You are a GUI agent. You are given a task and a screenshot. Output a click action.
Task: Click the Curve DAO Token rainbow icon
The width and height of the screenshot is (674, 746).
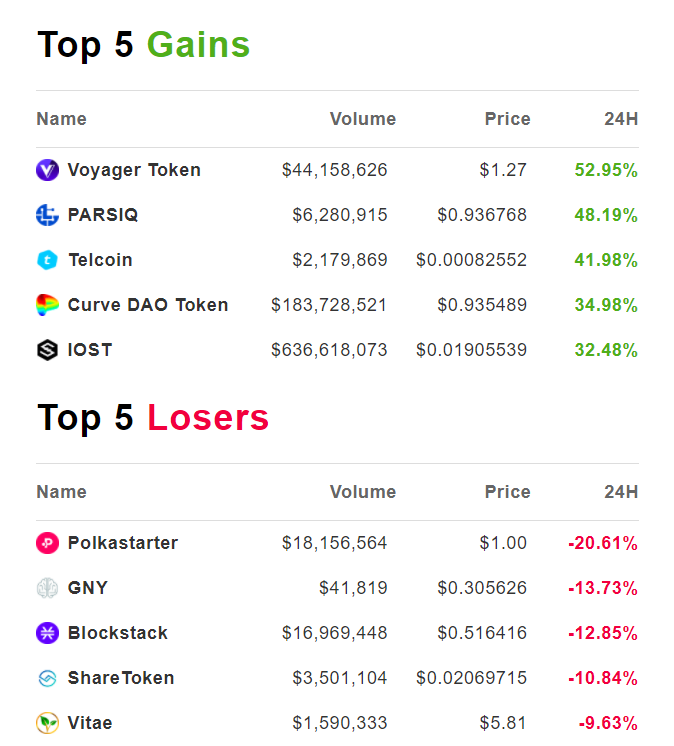(x=47, y=305)
